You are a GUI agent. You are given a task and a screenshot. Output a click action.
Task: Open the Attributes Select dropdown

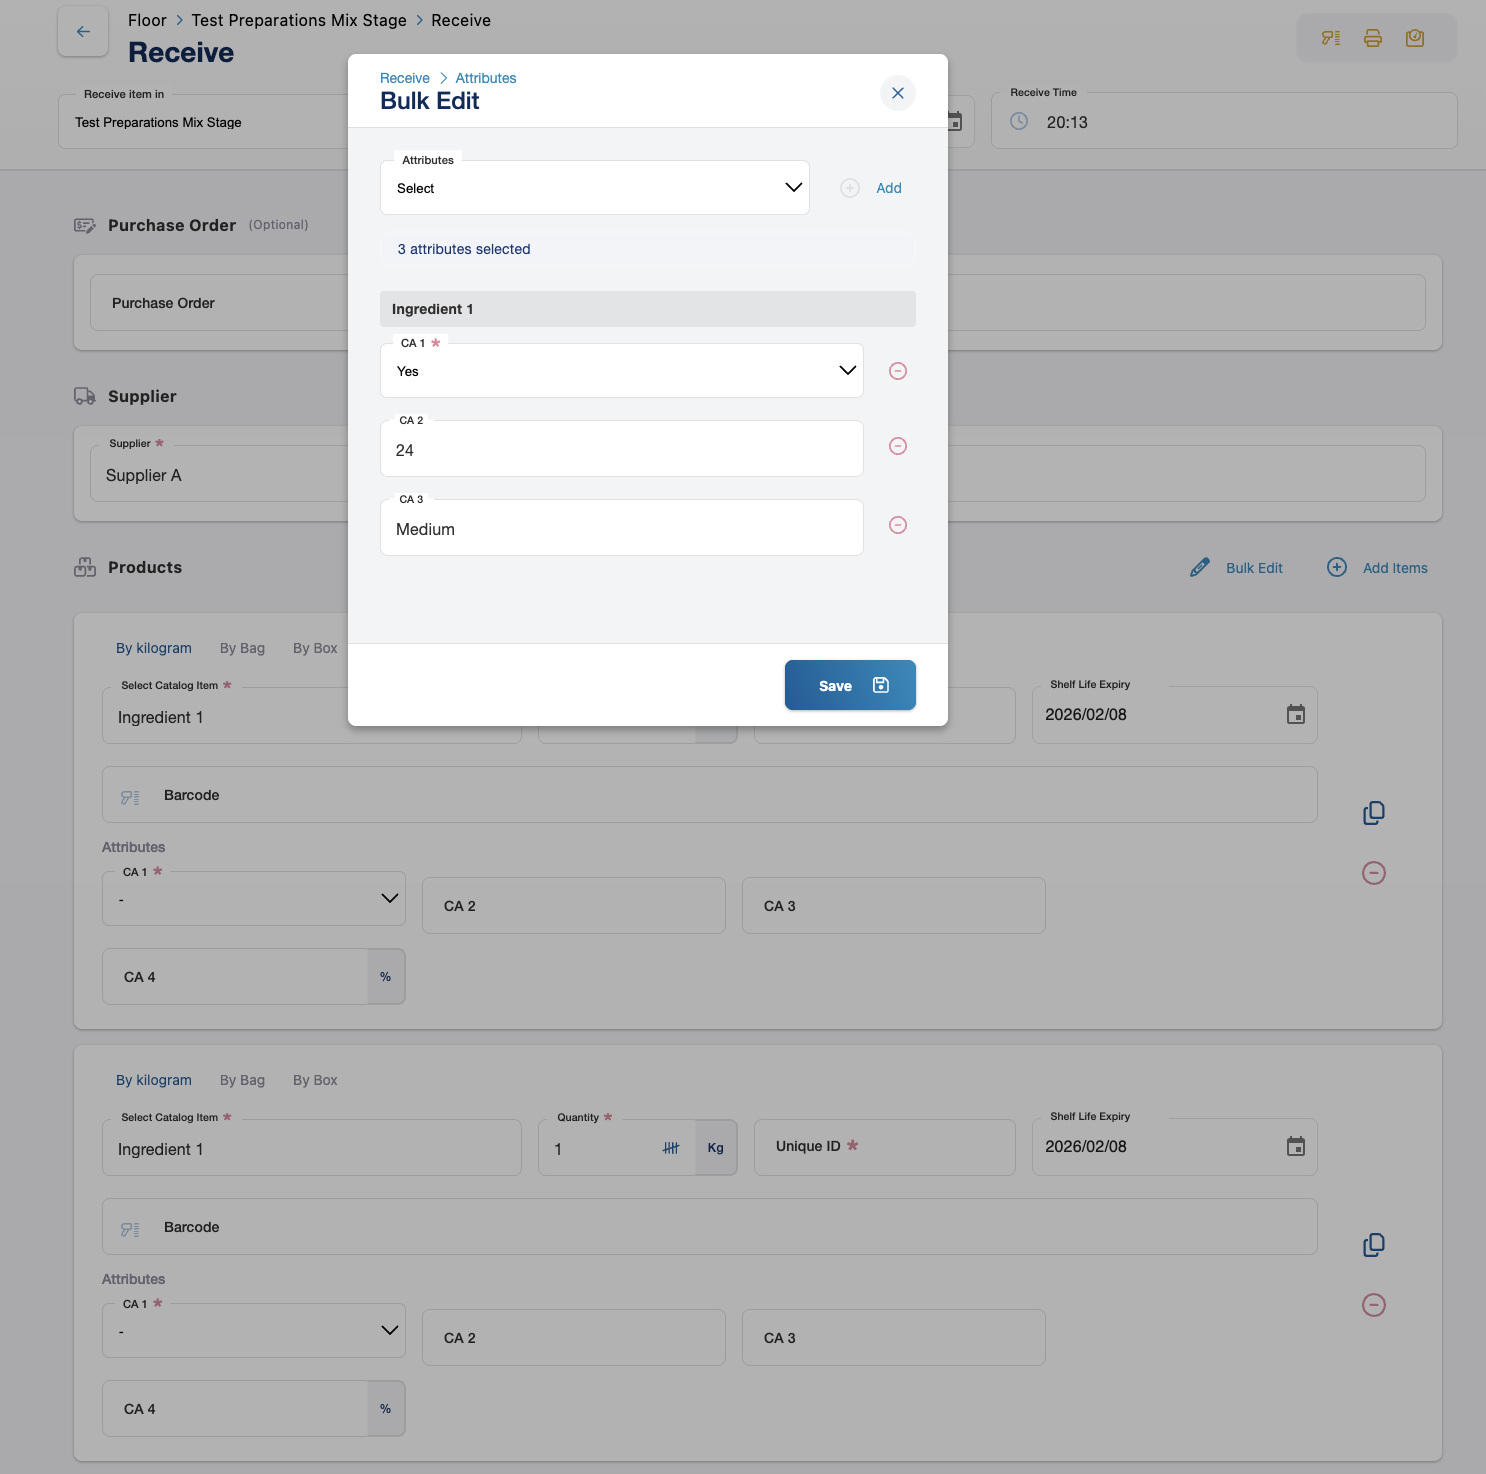tap(594, 188)
